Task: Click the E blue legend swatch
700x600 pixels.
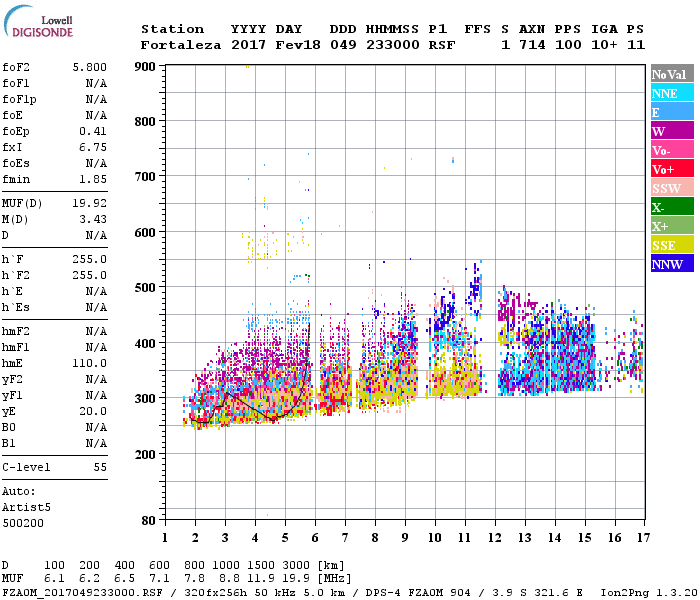Action: point(672,112)
